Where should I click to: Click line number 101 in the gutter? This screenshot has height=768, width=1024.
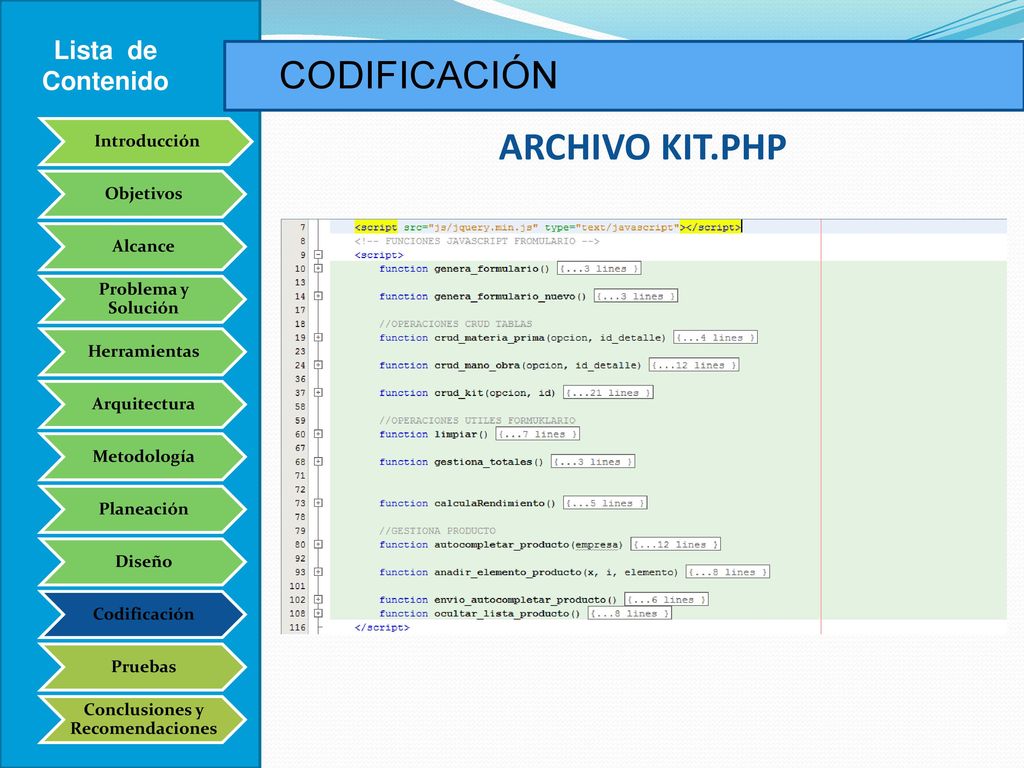[x=298, y=586]
